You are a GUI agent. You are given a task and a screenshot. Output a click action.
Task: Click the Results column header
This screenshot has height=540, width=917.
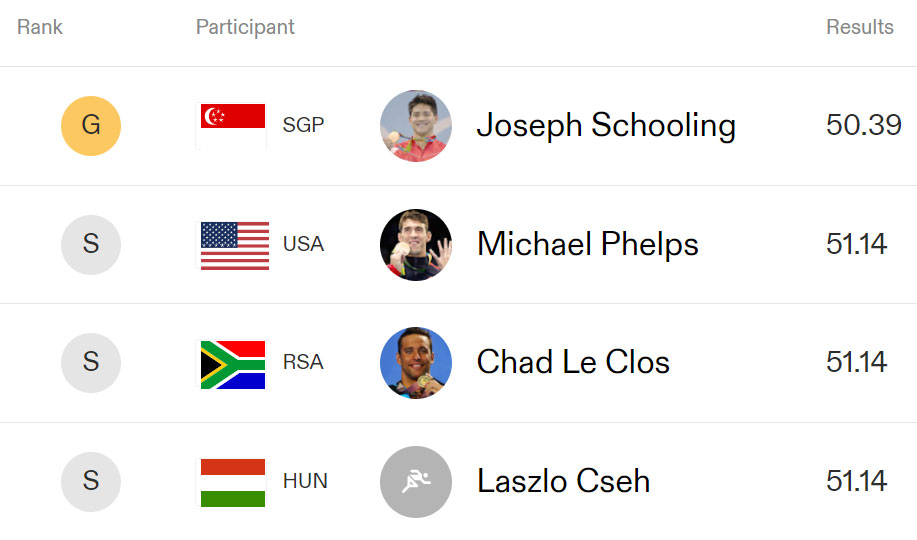(x=860, y=27)
